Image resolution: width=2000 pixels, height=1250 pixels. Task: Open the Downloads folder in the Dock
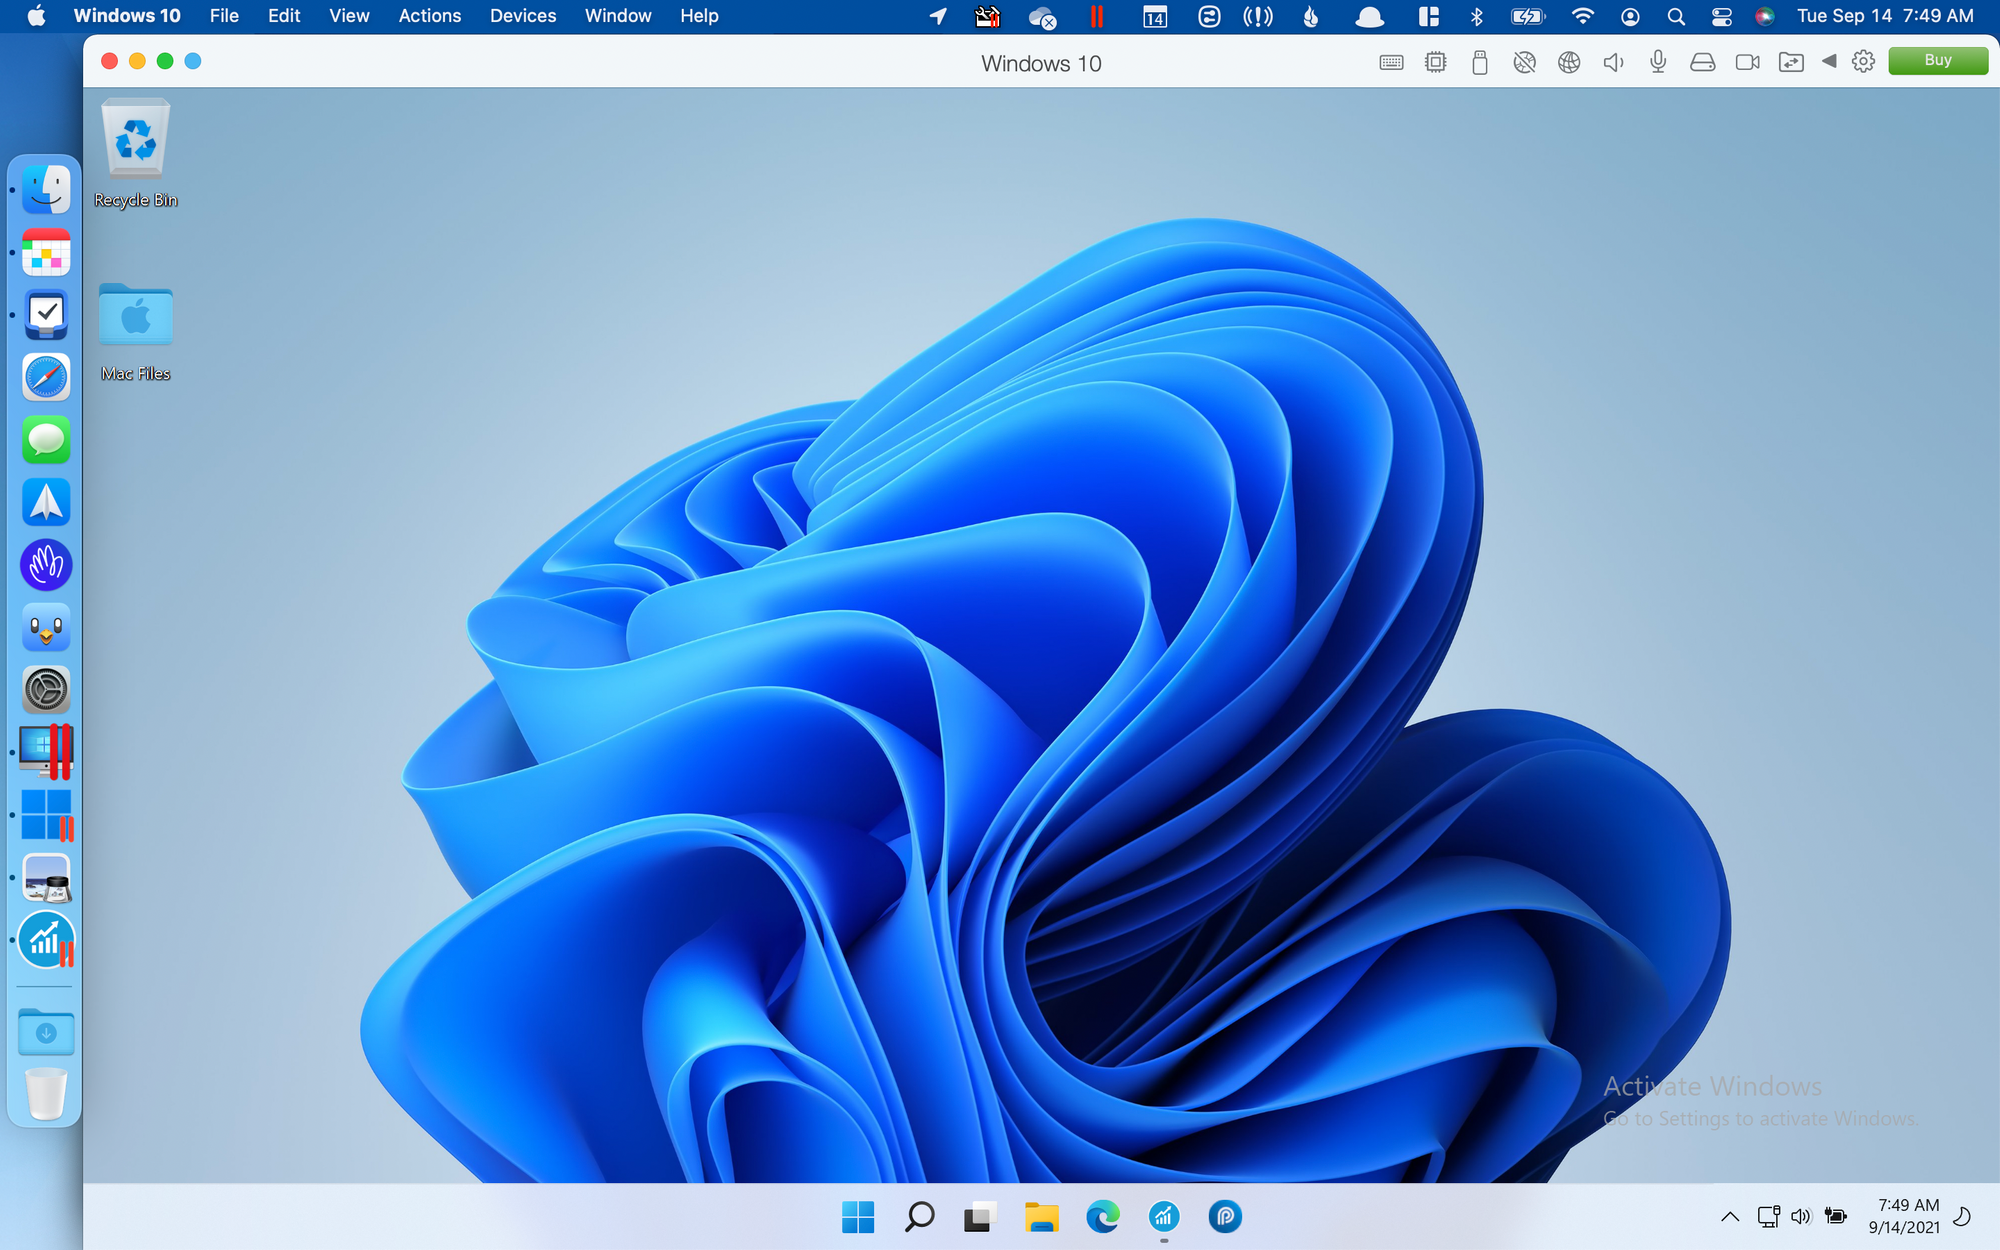click(46, 1032)
